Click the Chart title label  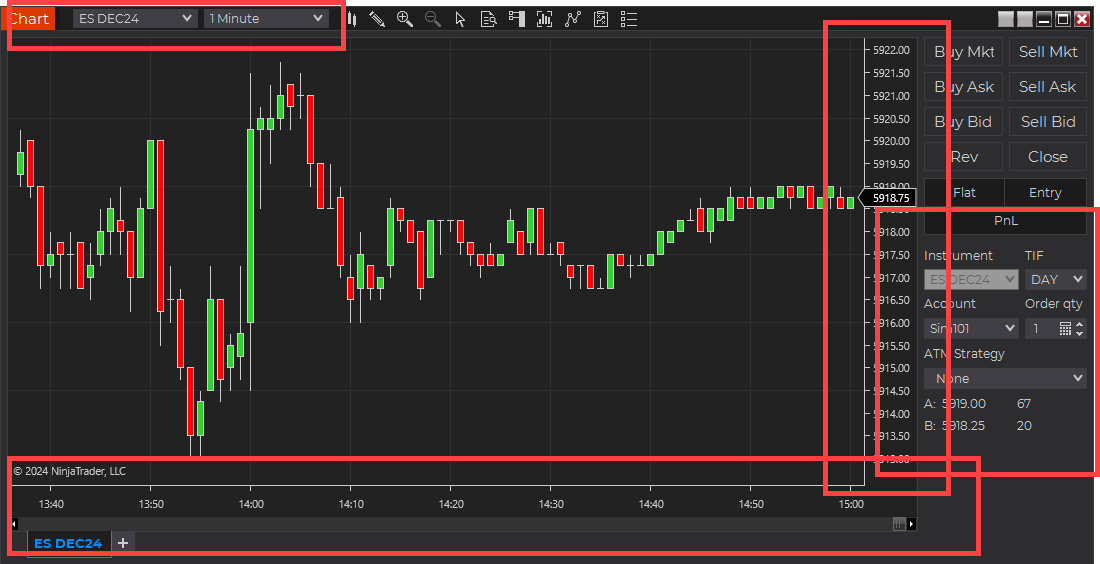coord(29,18)
